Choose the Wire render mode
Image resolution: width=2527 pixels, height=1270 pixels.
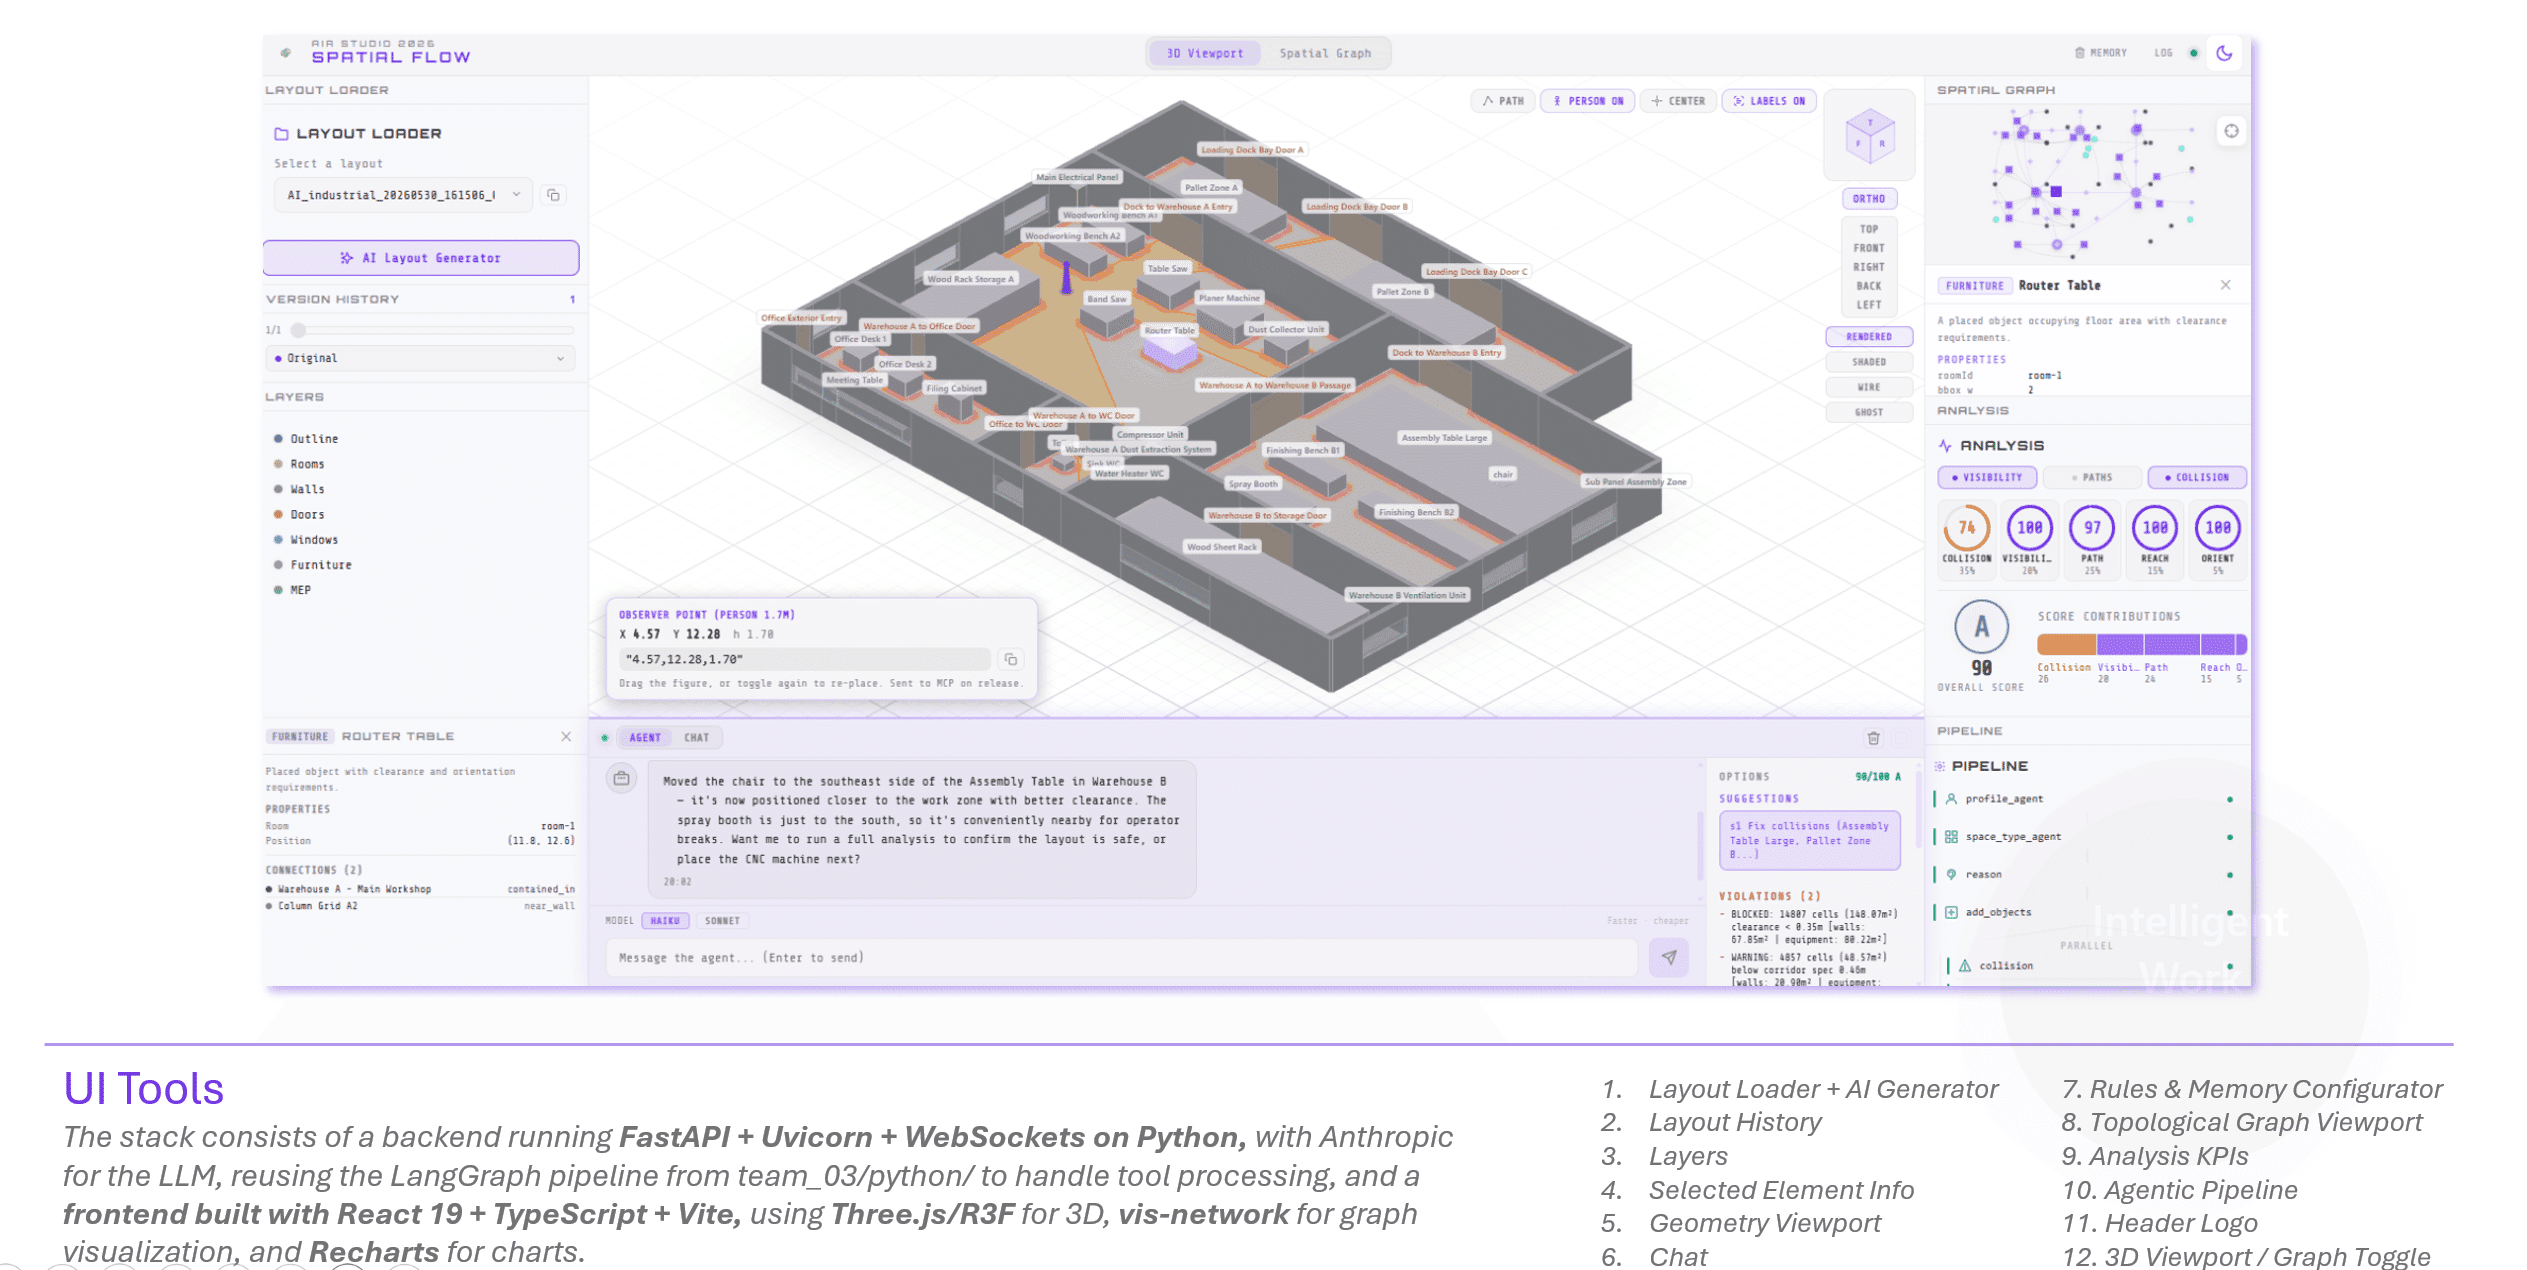pyautogui.click(x=1868, y=387)
